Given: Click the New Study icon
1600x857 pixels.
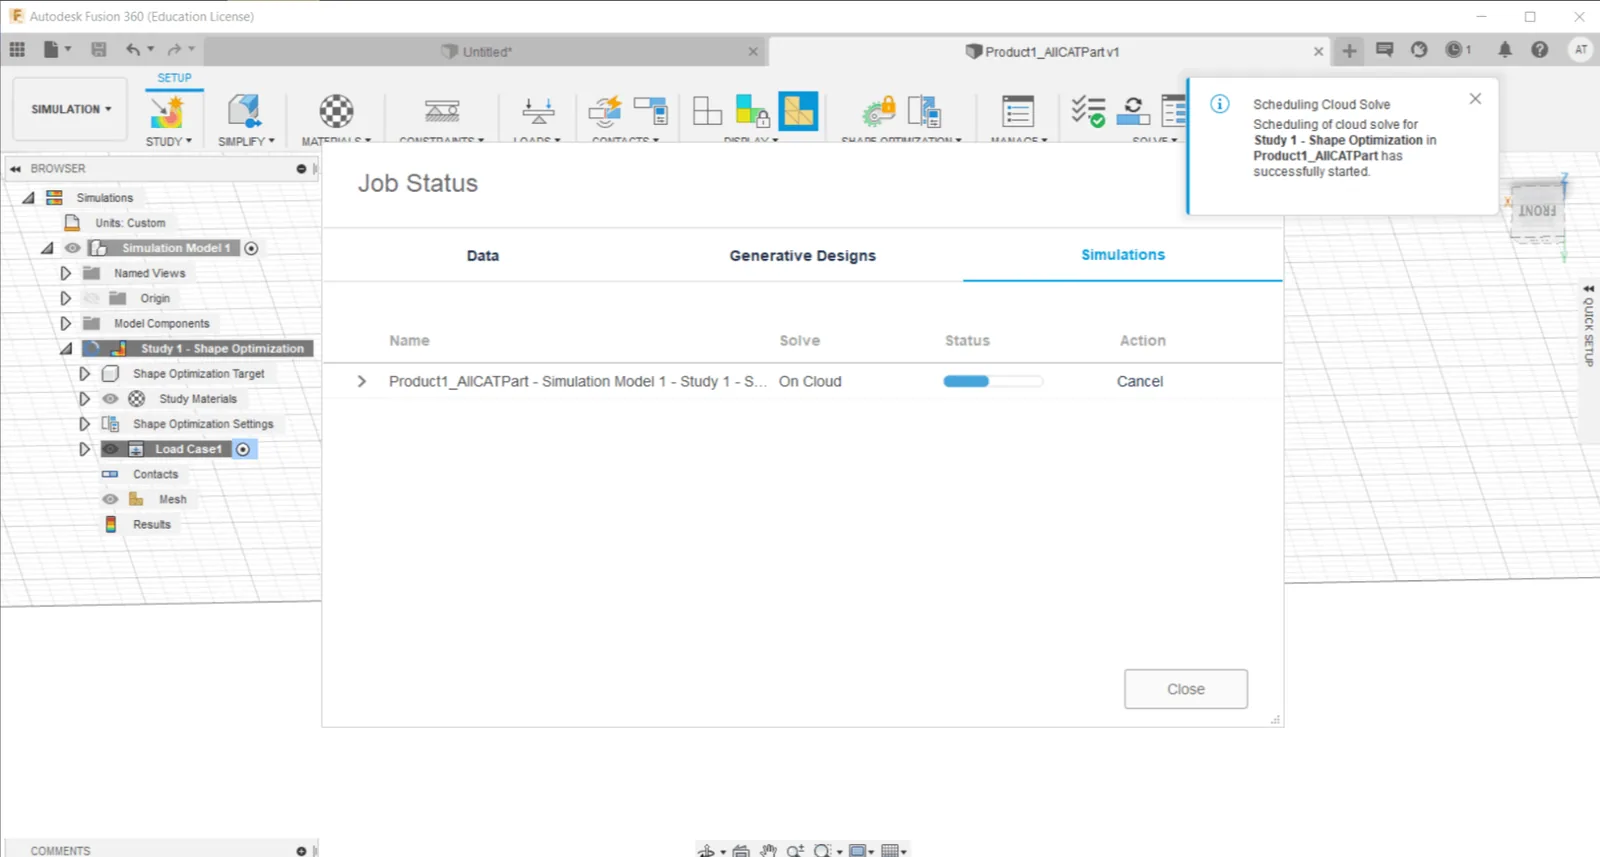Looking at the screenshot, I should click(167, 111).
